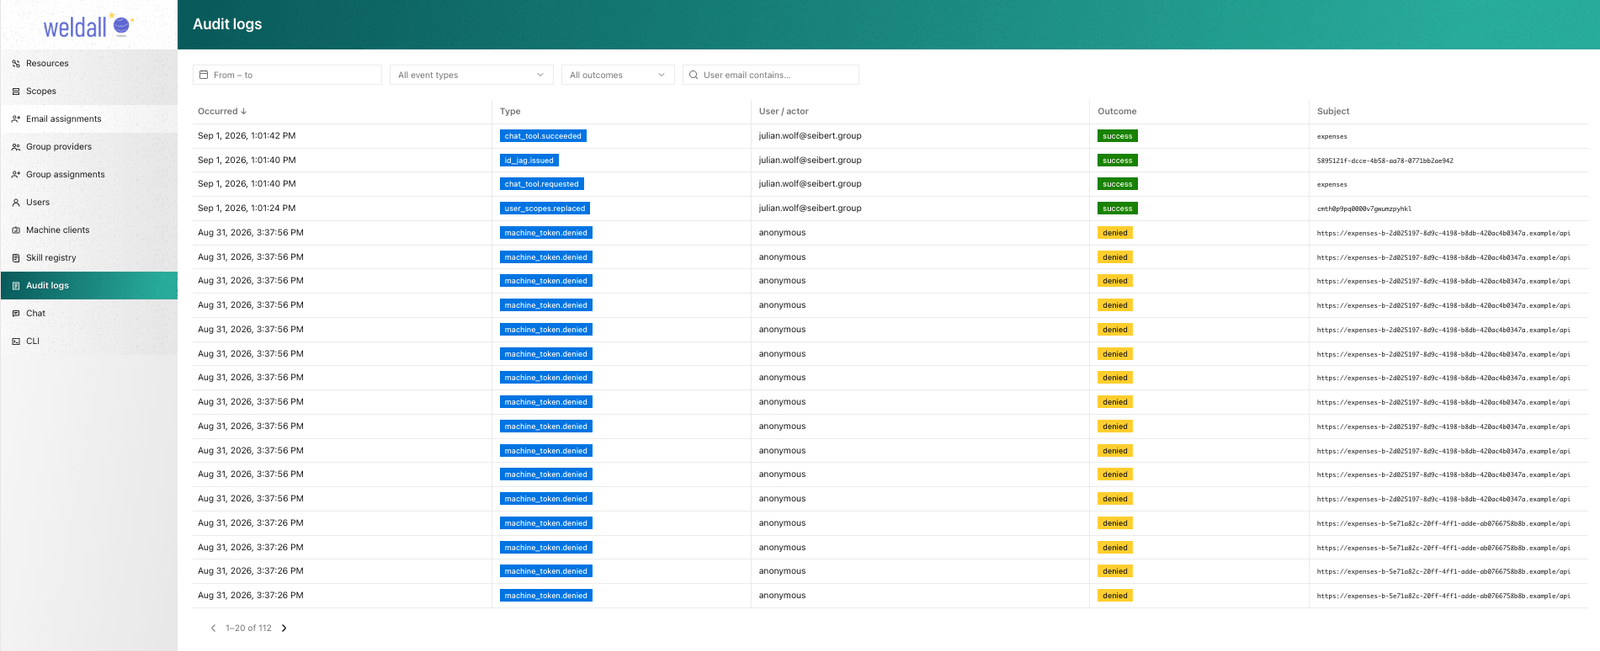This screenshot has height=651, width=1600.
Task: Open CLI from the sidebar
Action: coord(89,341)
